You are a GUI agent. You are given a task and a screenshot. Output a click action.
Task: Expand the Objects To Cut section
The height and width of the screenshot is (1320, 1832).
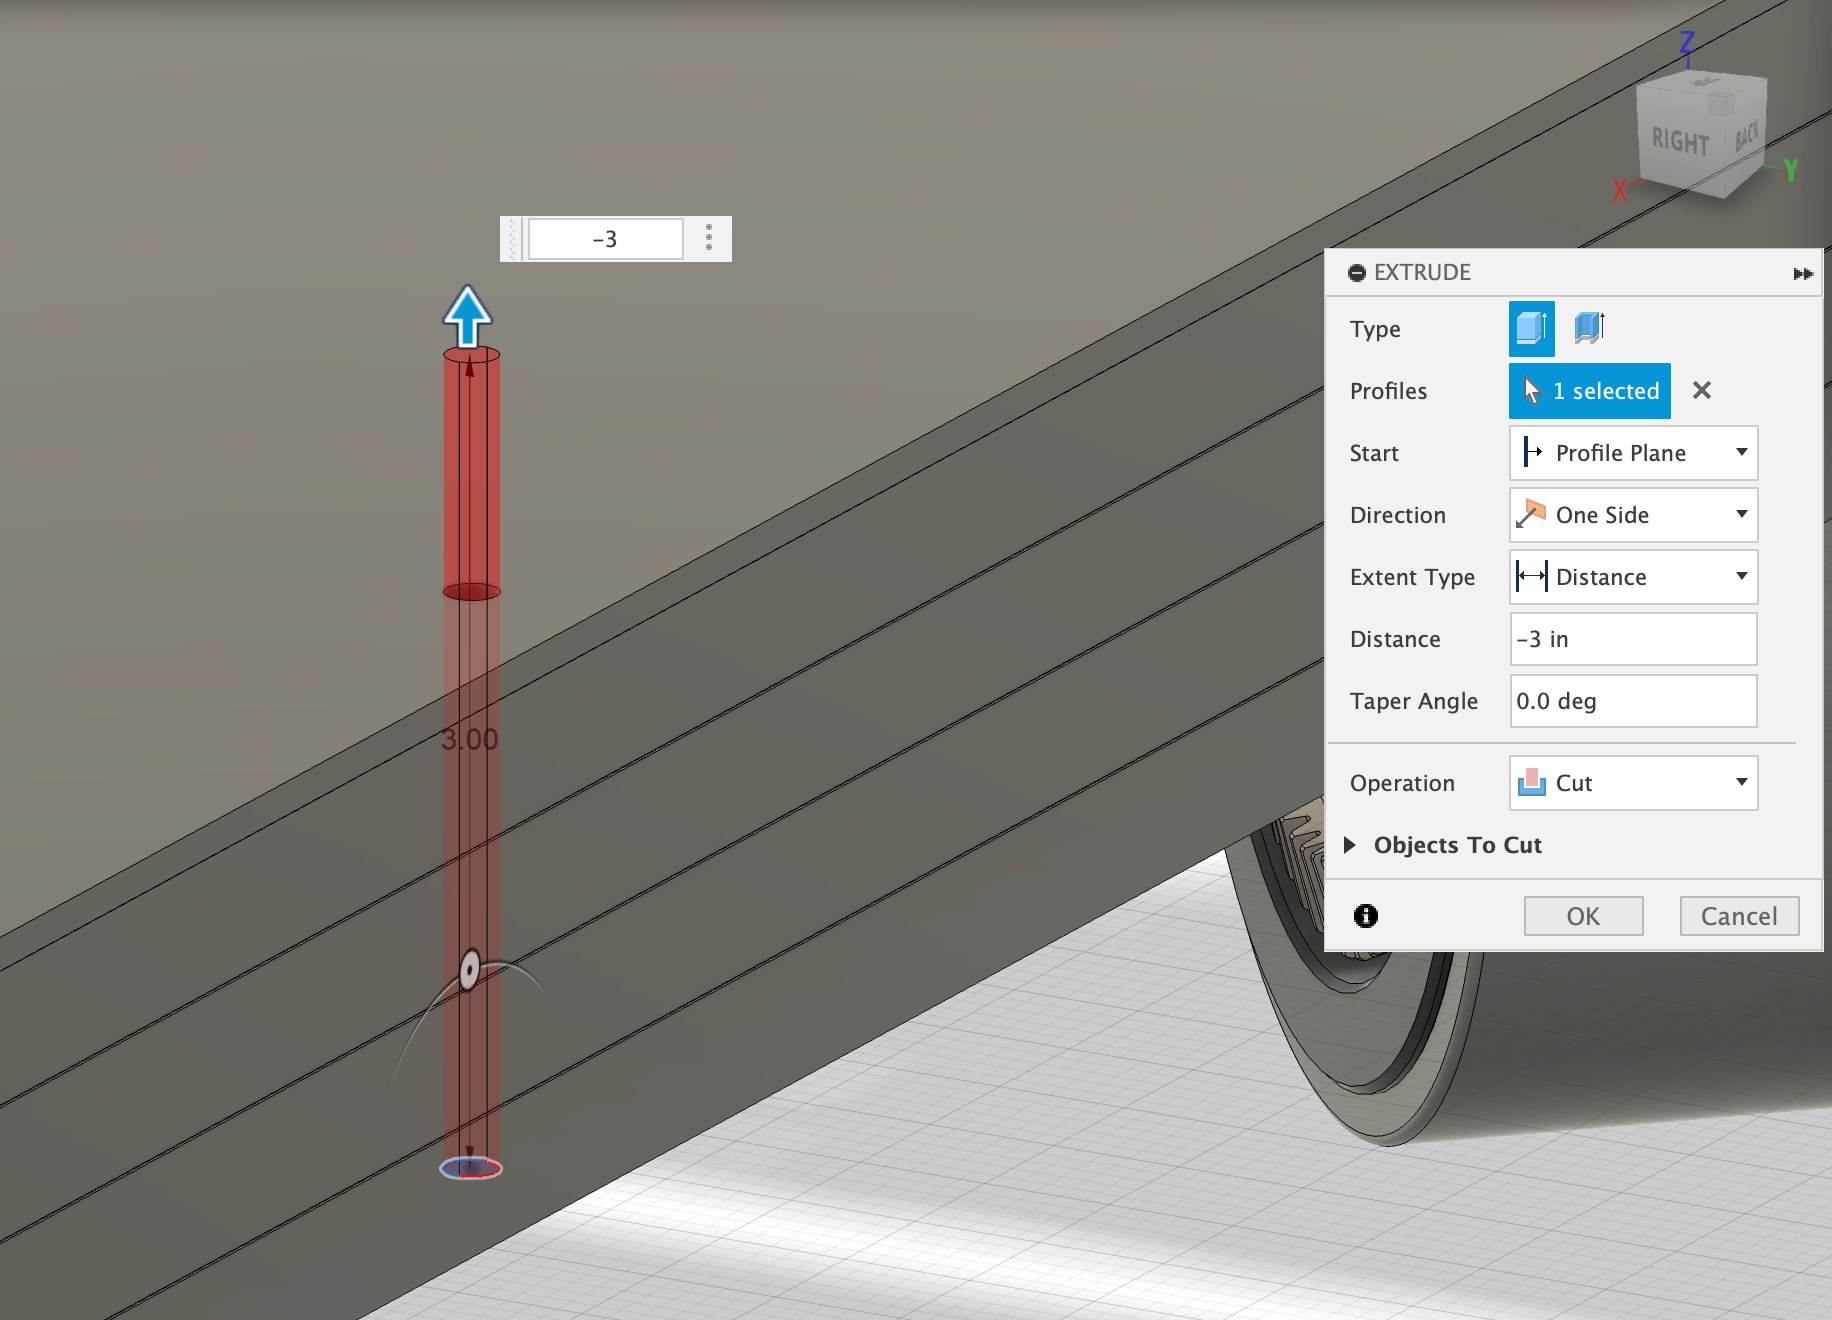coord(1350,845)
